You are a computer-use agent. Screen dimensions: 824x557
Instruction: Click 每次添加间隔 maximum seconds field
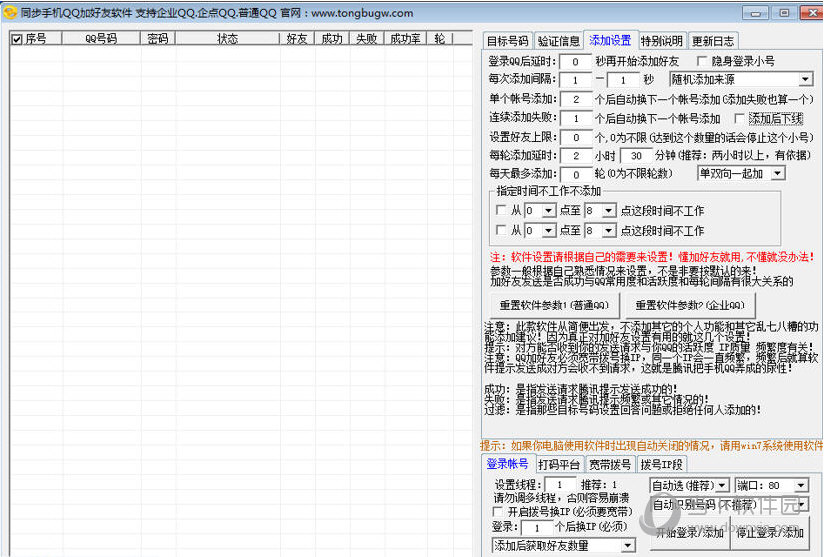click(x=623, y=80)
